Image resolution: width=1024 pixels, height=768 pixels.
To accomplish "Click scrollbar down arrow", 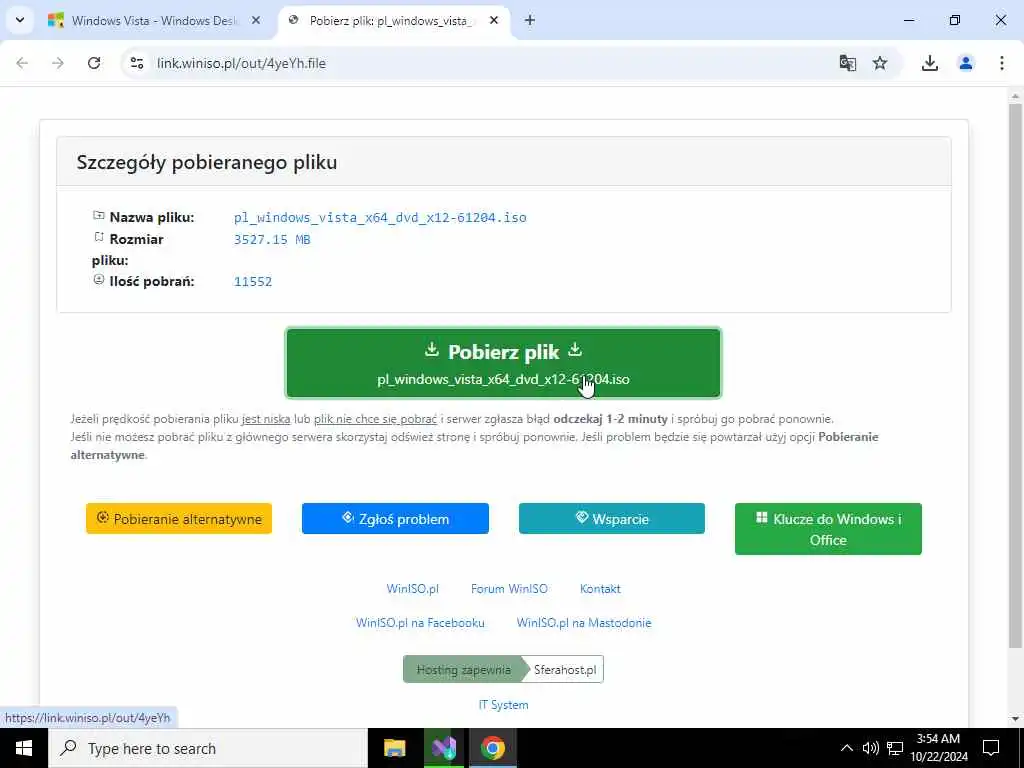I will click(1016, 719).
